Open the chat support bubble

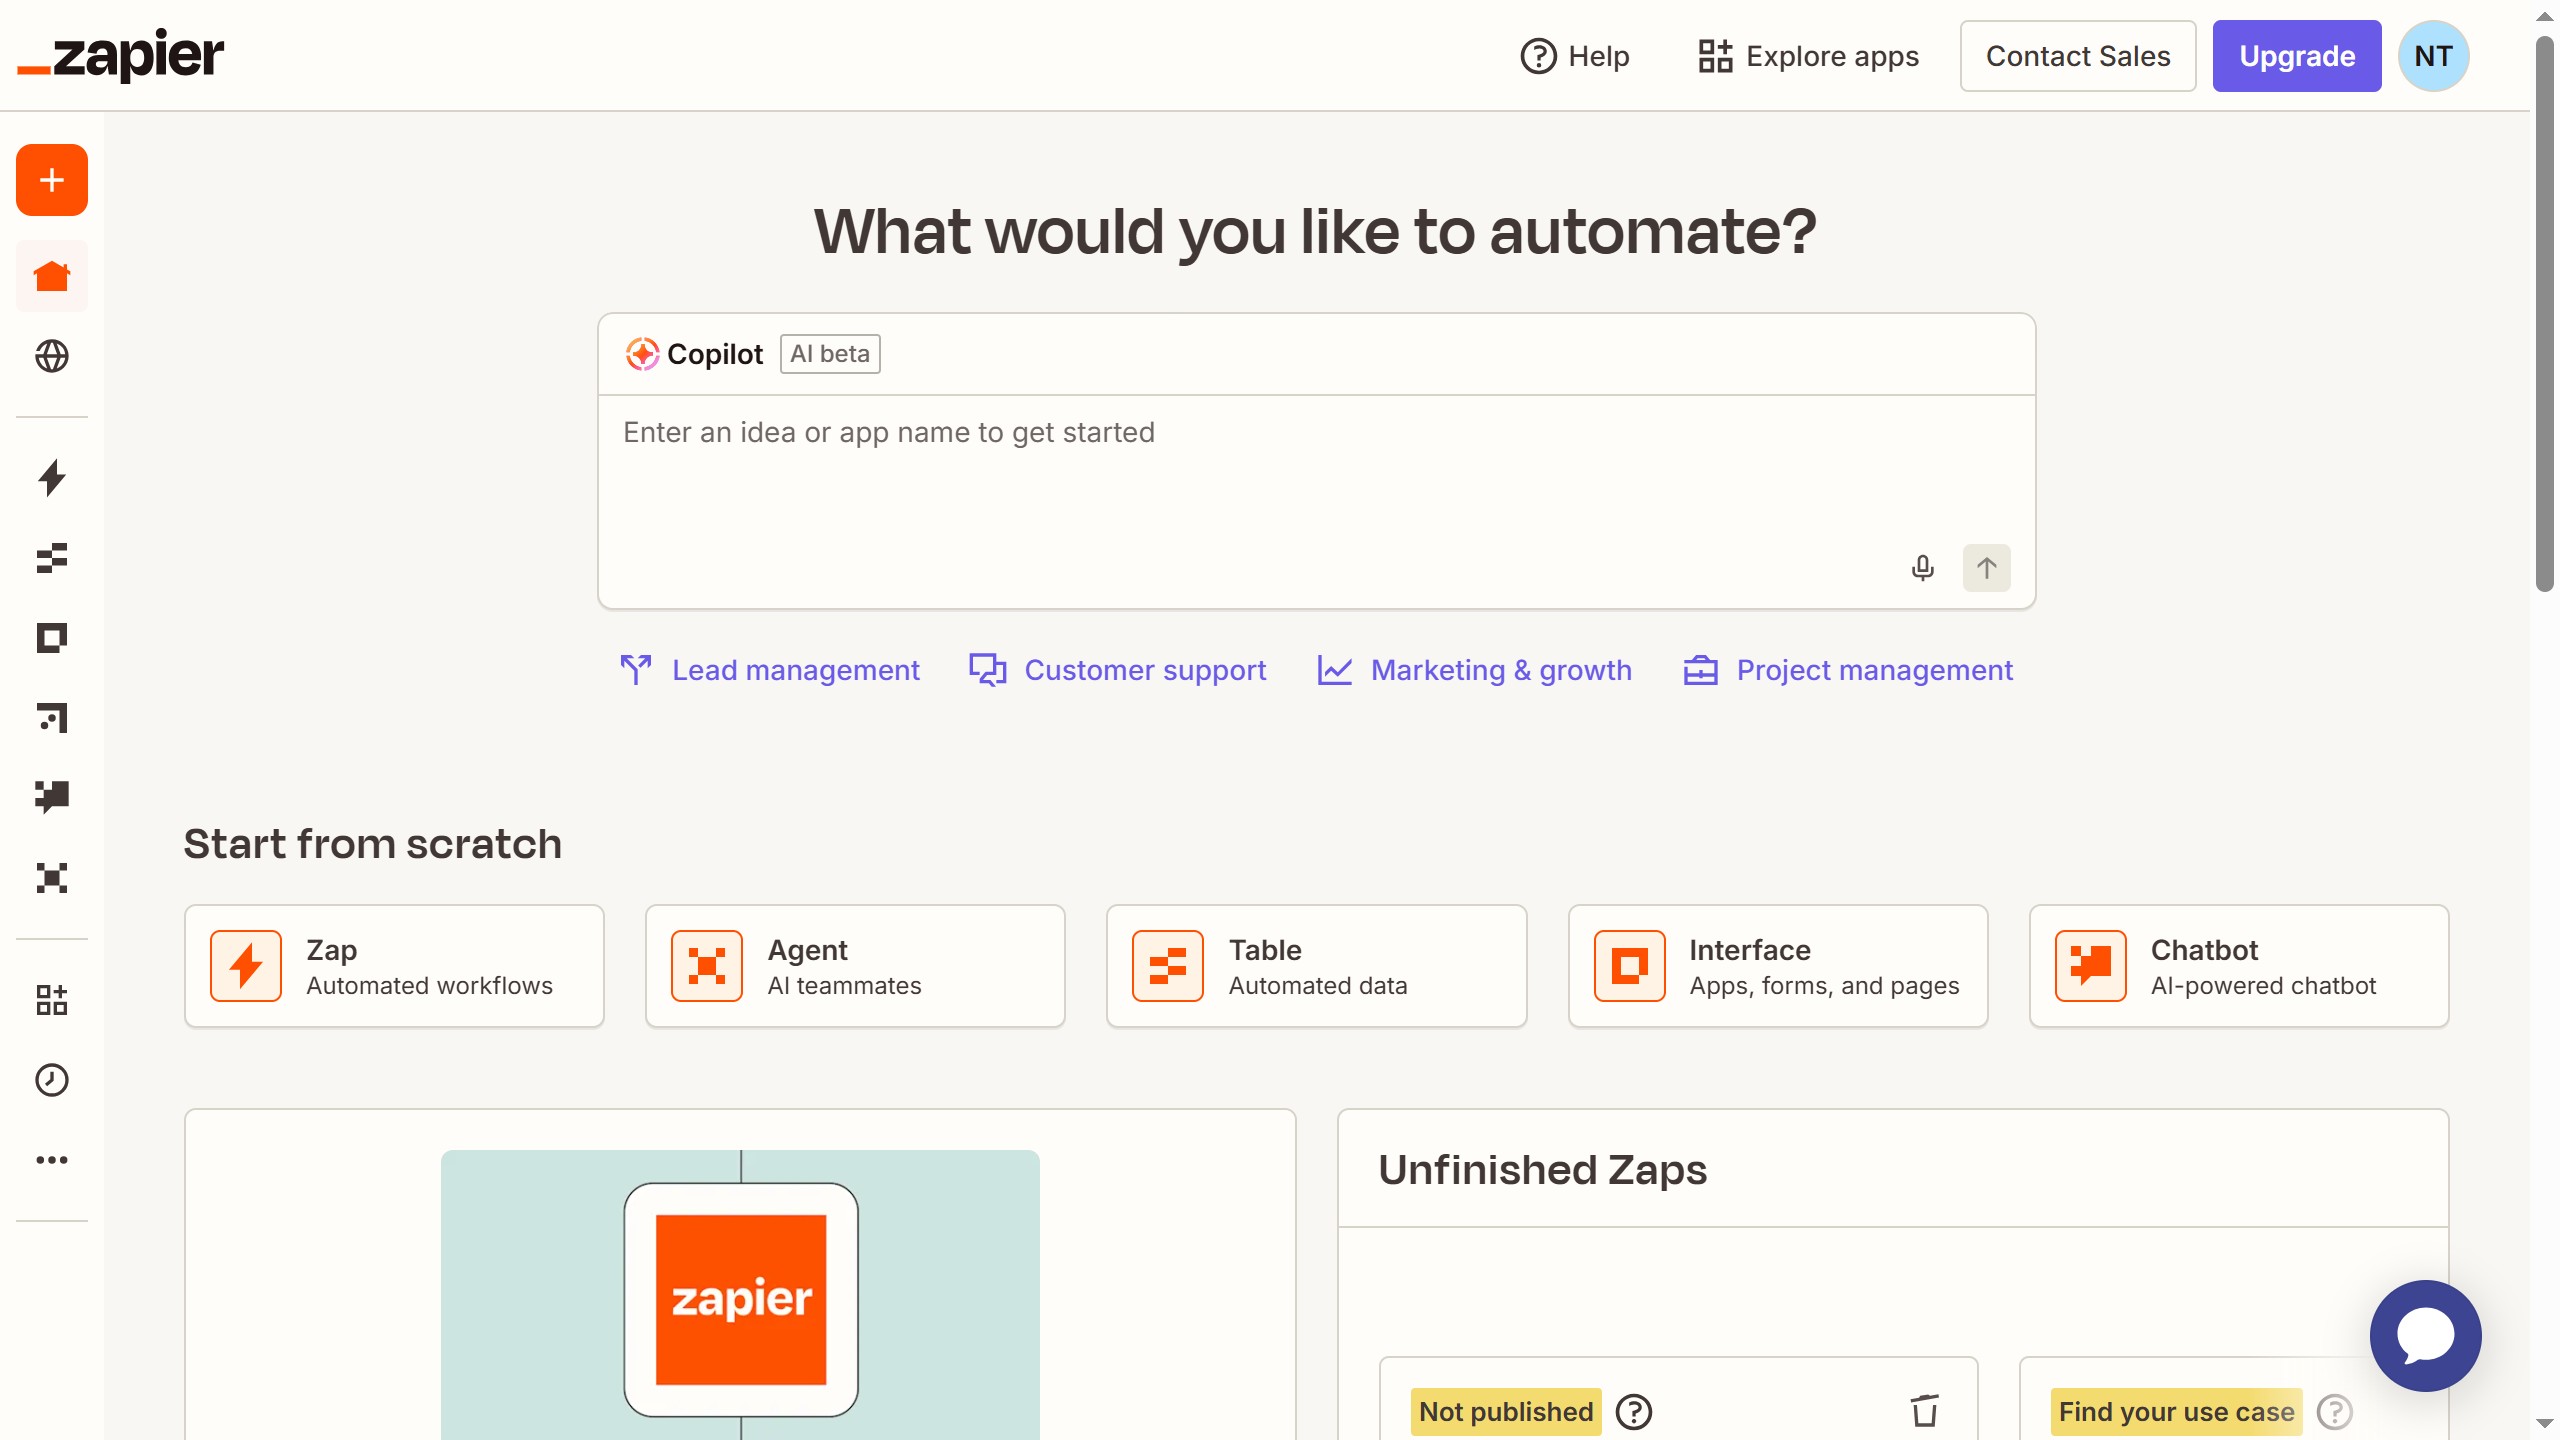[x=2425, y=1336]
